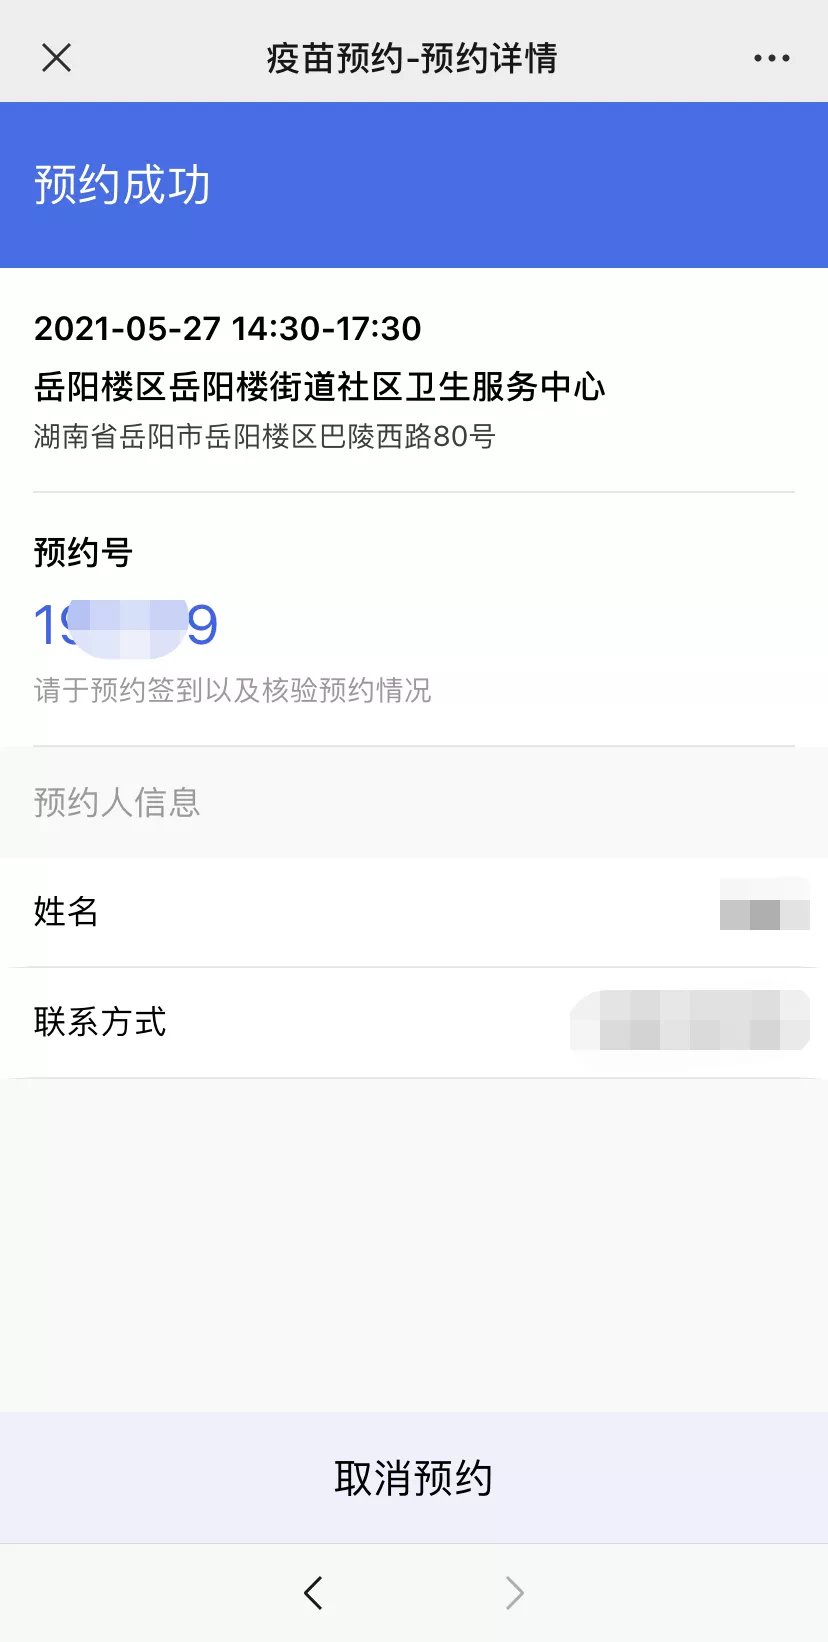Tap the 预约人信息 section header

tap(117, 802)
